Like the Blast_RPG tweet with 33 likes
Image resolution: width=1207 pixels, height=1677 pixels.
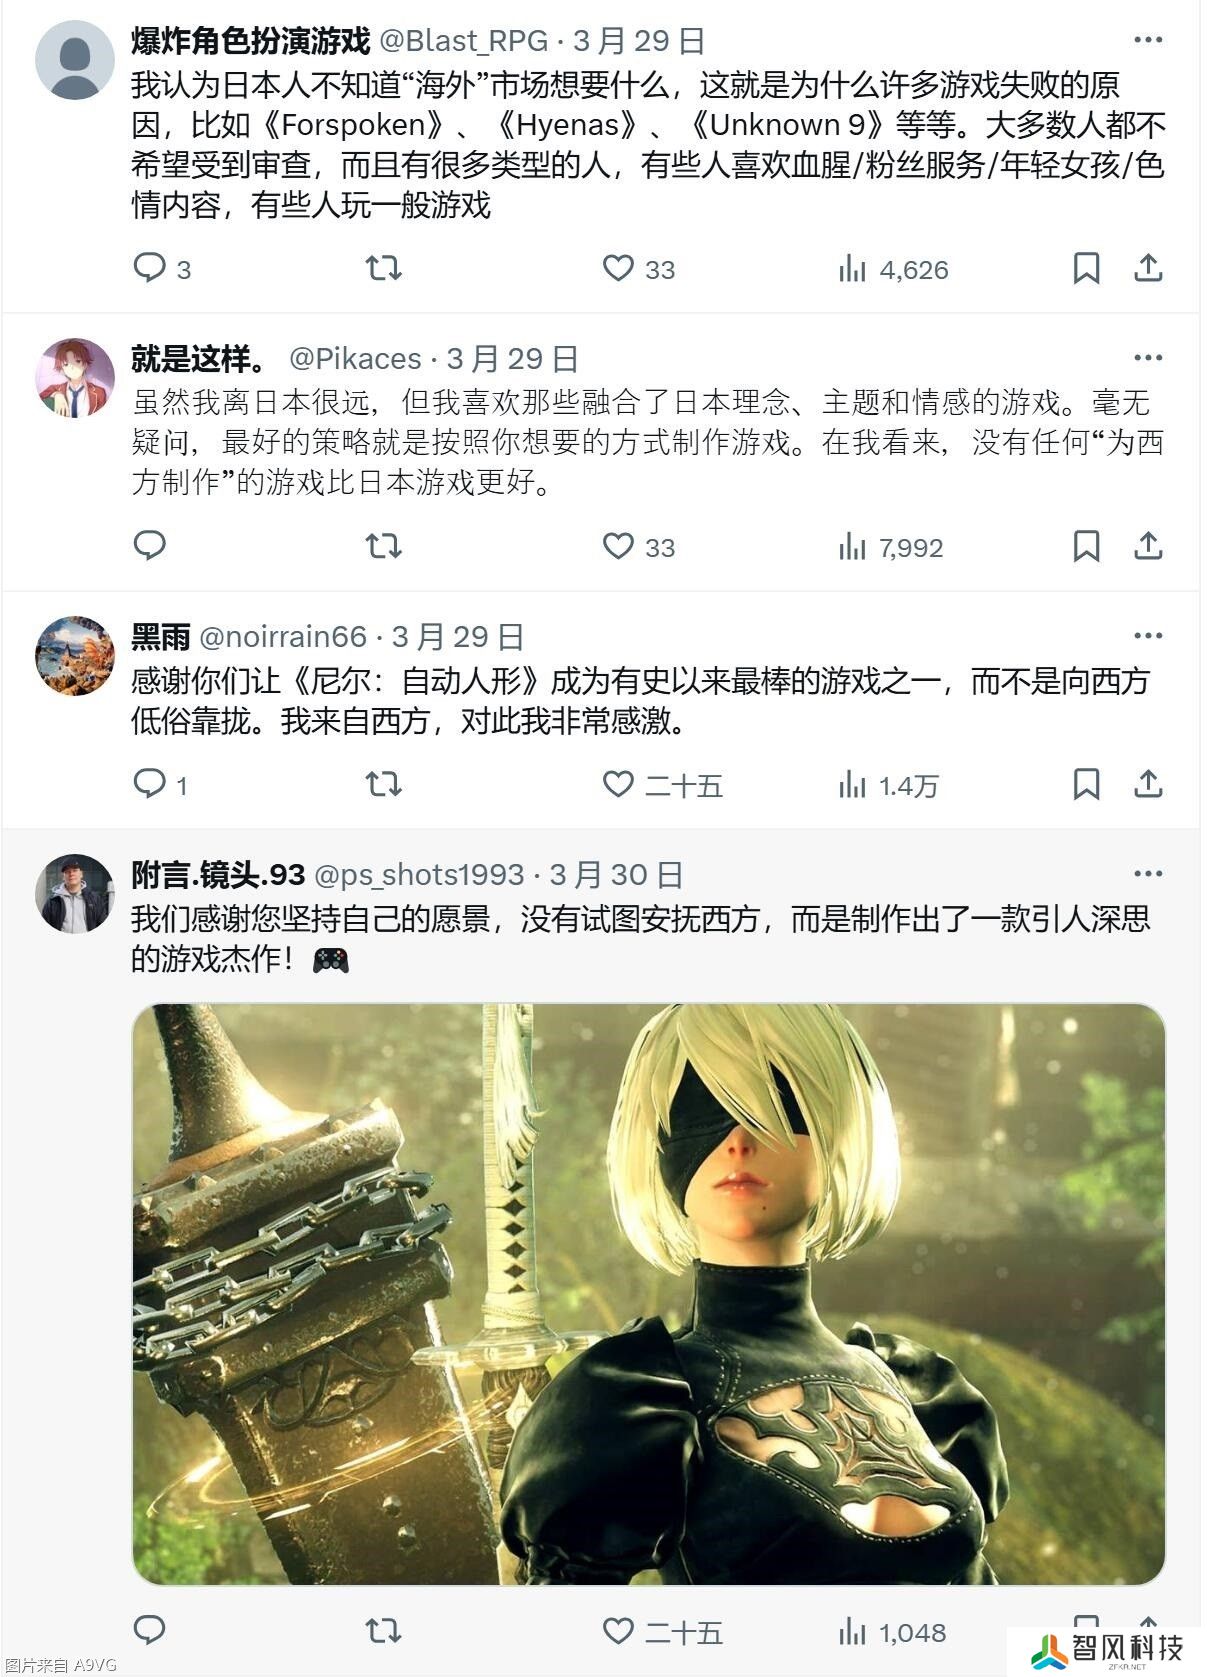639,268
